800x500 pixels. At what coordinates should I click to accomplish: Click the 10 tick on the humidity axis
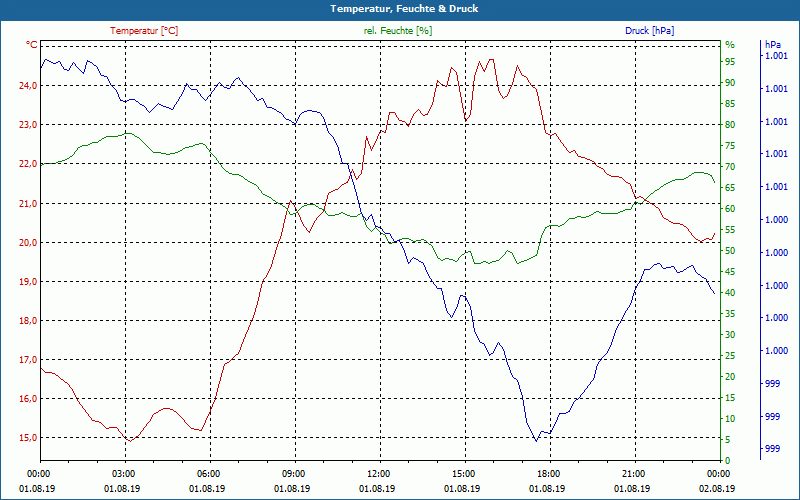[730, 419]
